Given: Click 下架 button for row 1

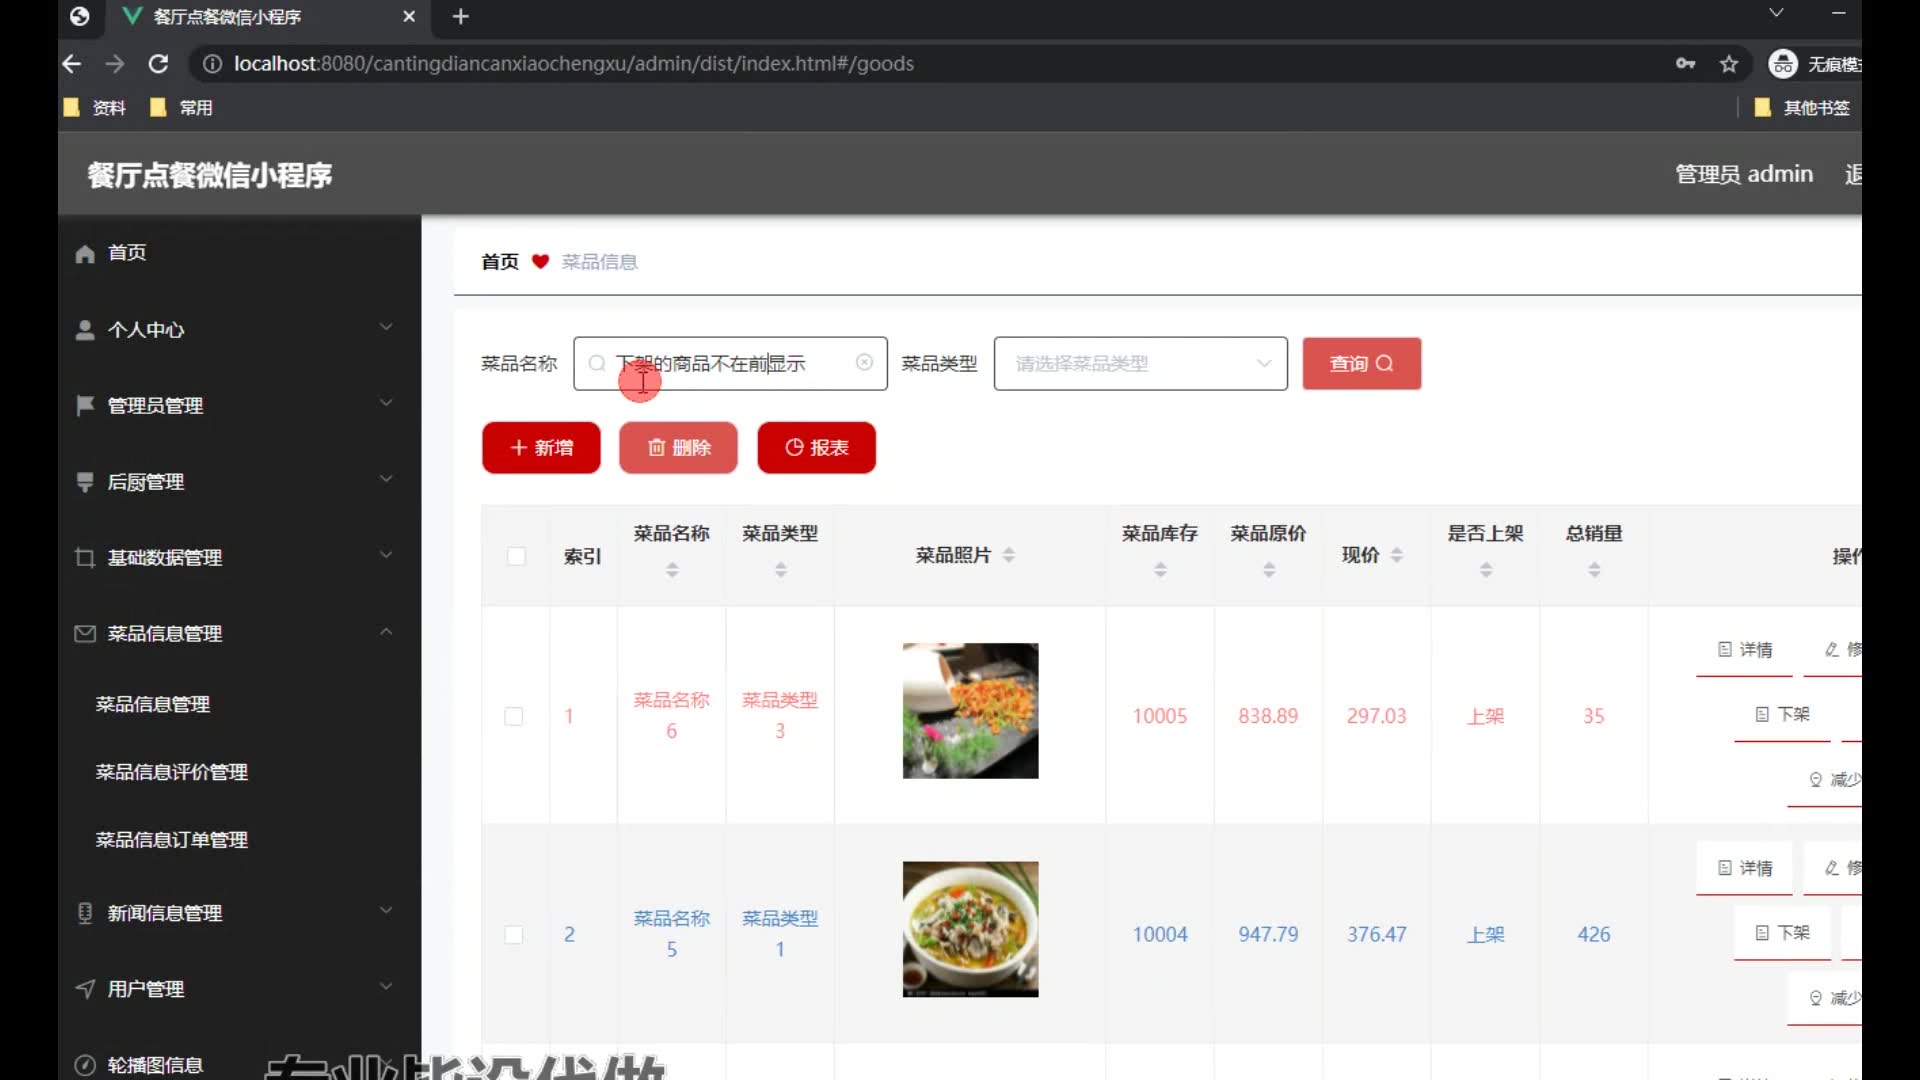Looking at the screenshot, I should click(1782, 714).
